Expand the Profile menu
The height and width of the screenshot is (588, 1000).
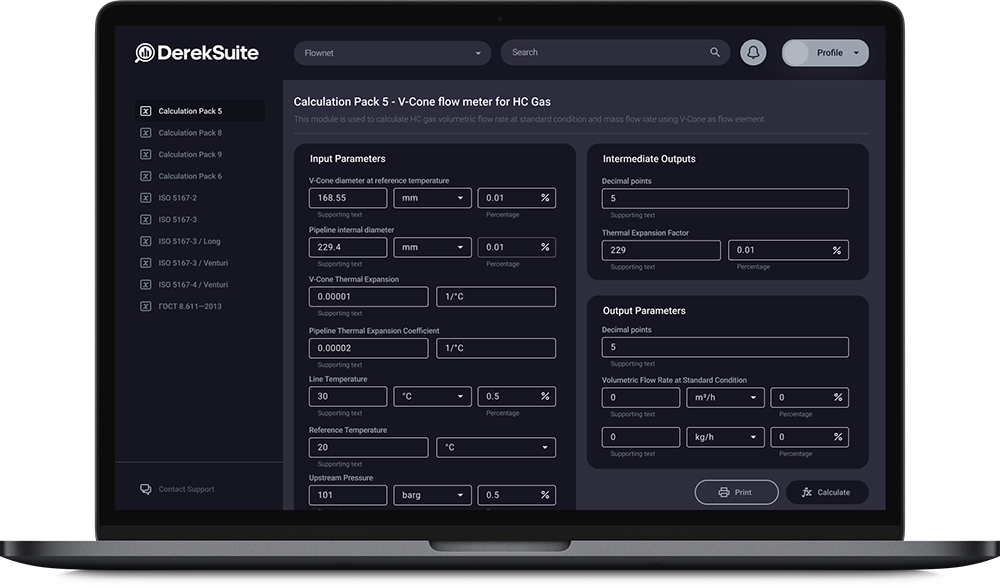pos(825,53)
